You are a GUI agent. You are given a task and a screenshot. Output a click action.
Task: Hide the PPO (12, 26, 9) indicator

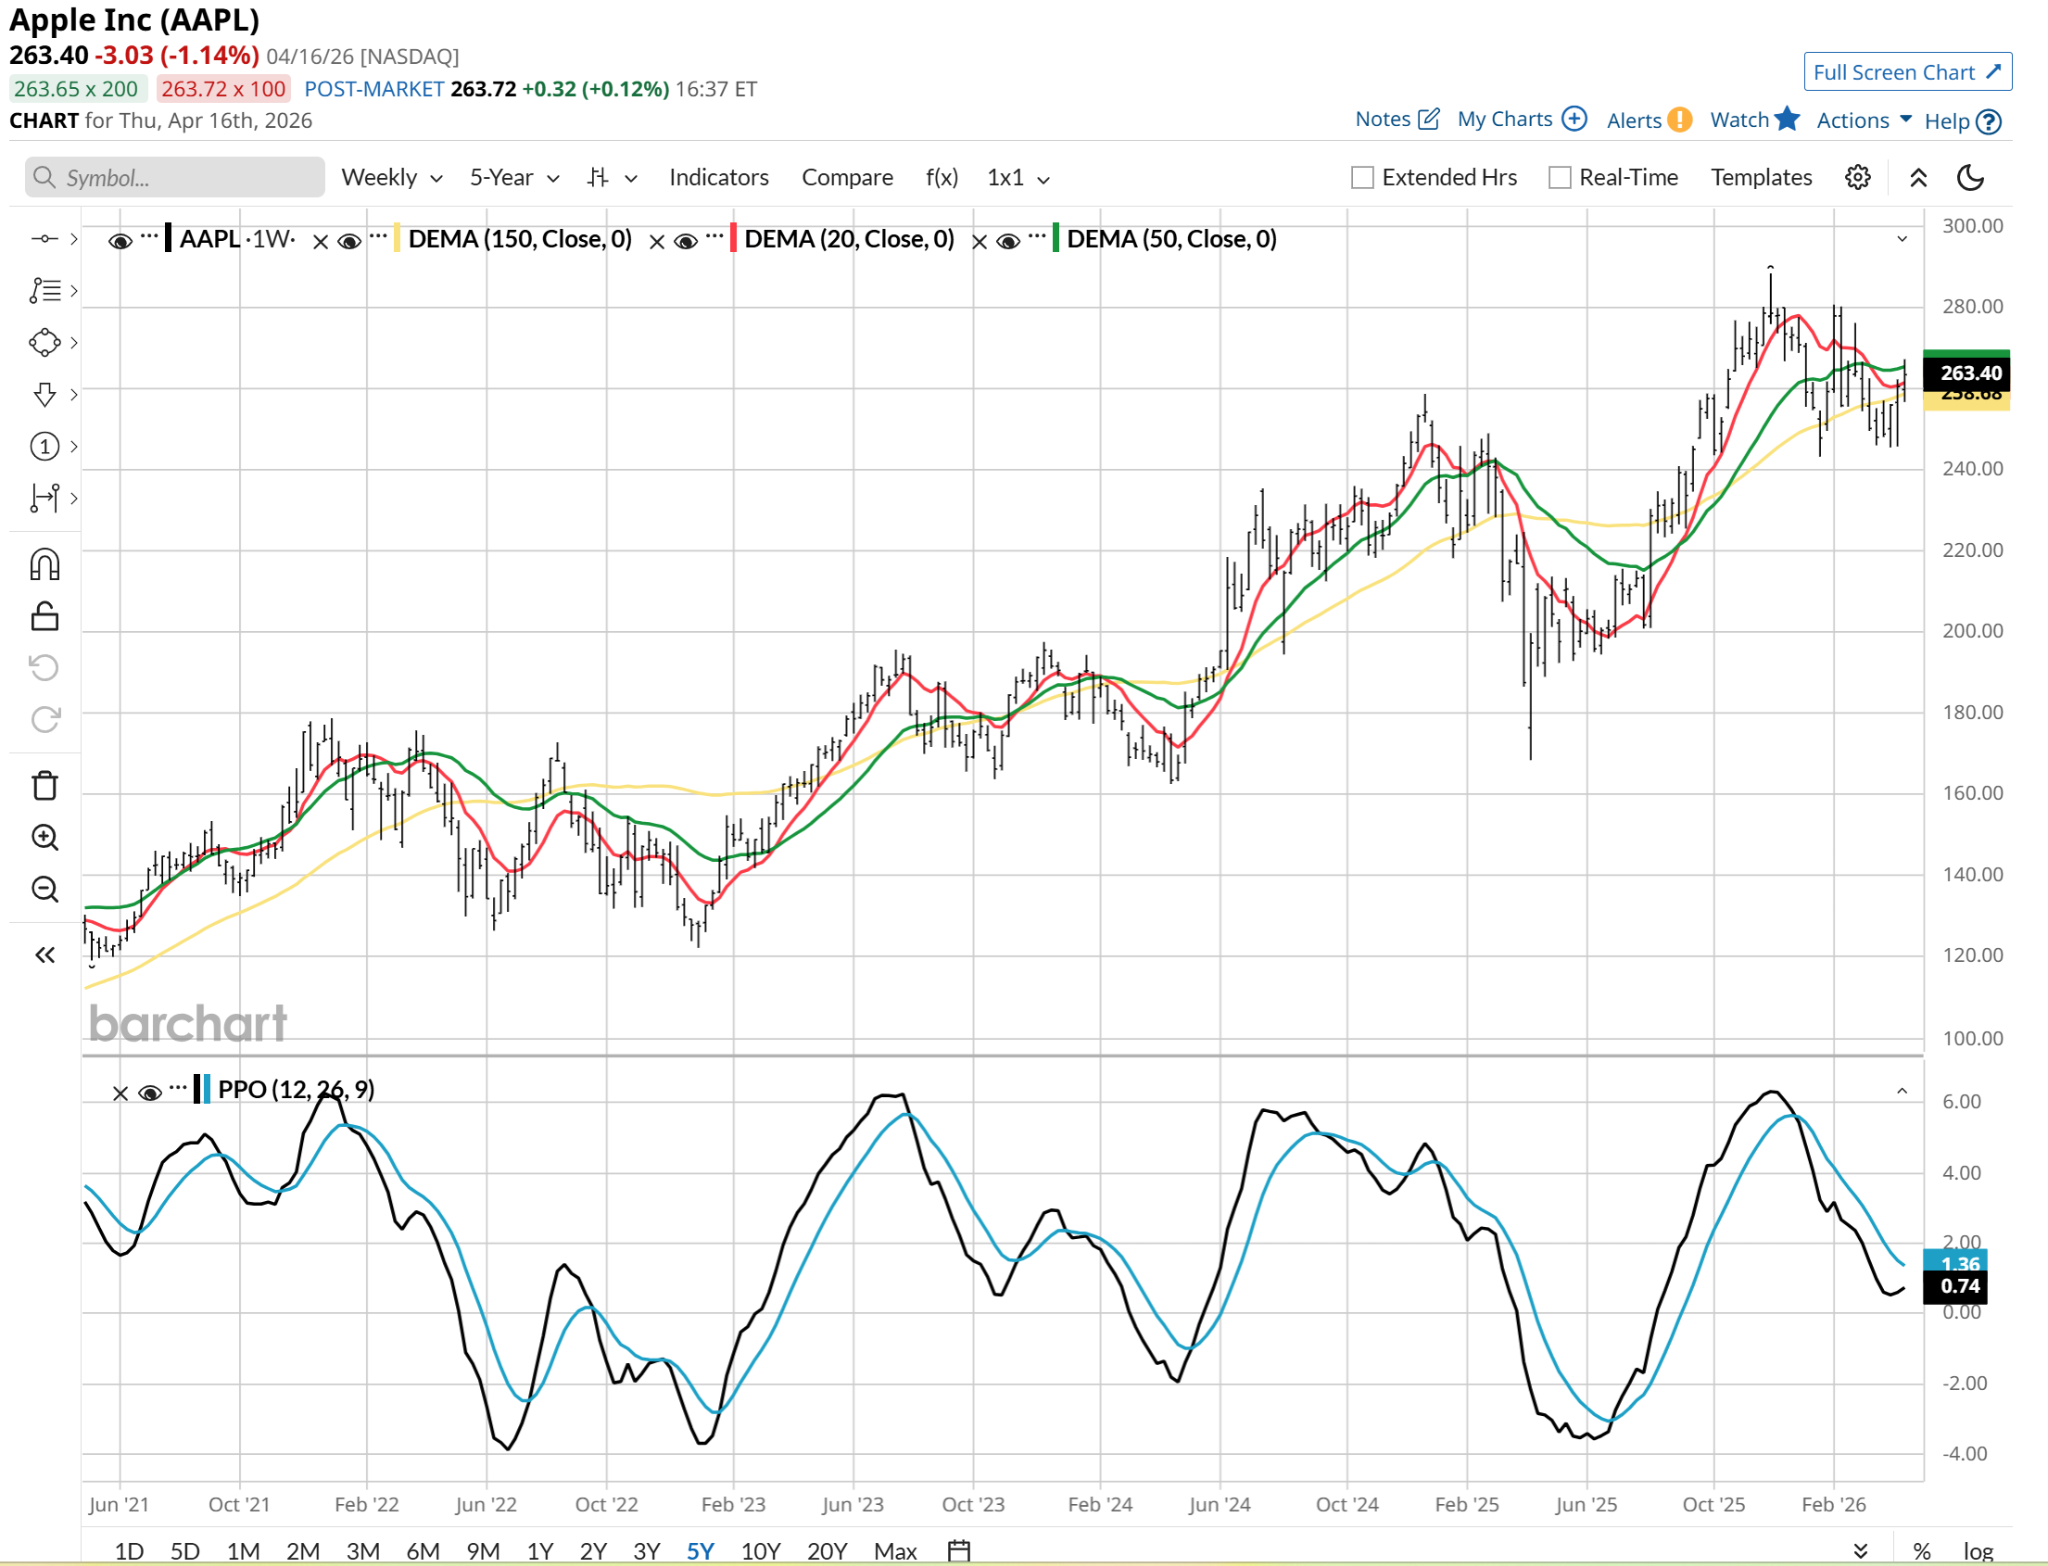click(x=150, y=1092)
